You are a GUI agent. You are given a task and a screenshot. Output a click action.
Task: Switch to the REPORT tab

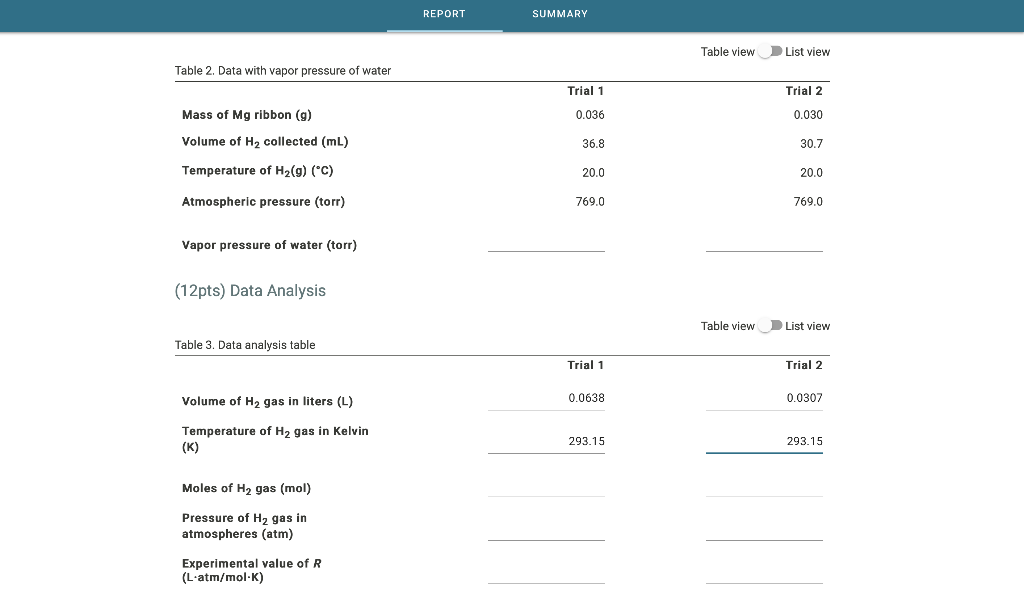click(444, 14)
